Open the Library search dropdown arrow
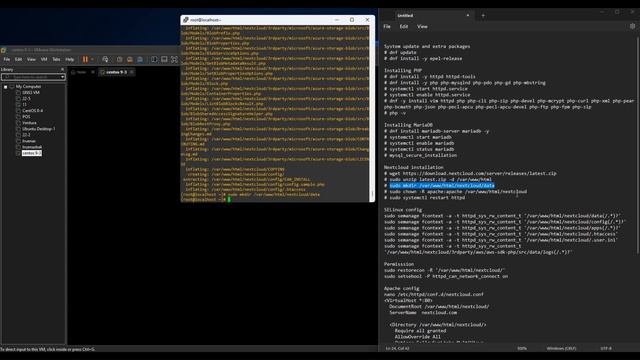Image resolution: width=640 pixels, height=360 pixels. coord(62,77)
